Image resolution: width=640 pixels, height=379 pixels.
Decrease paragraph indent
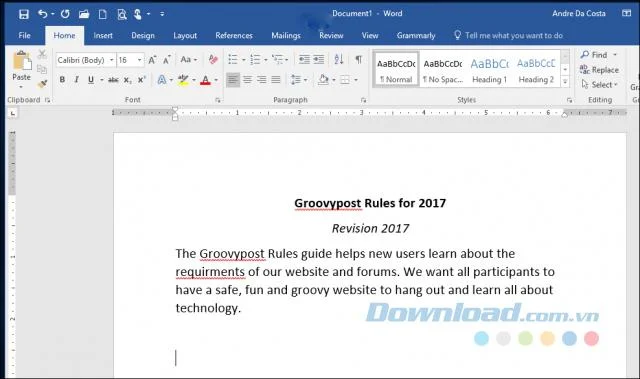click(304, 60)
